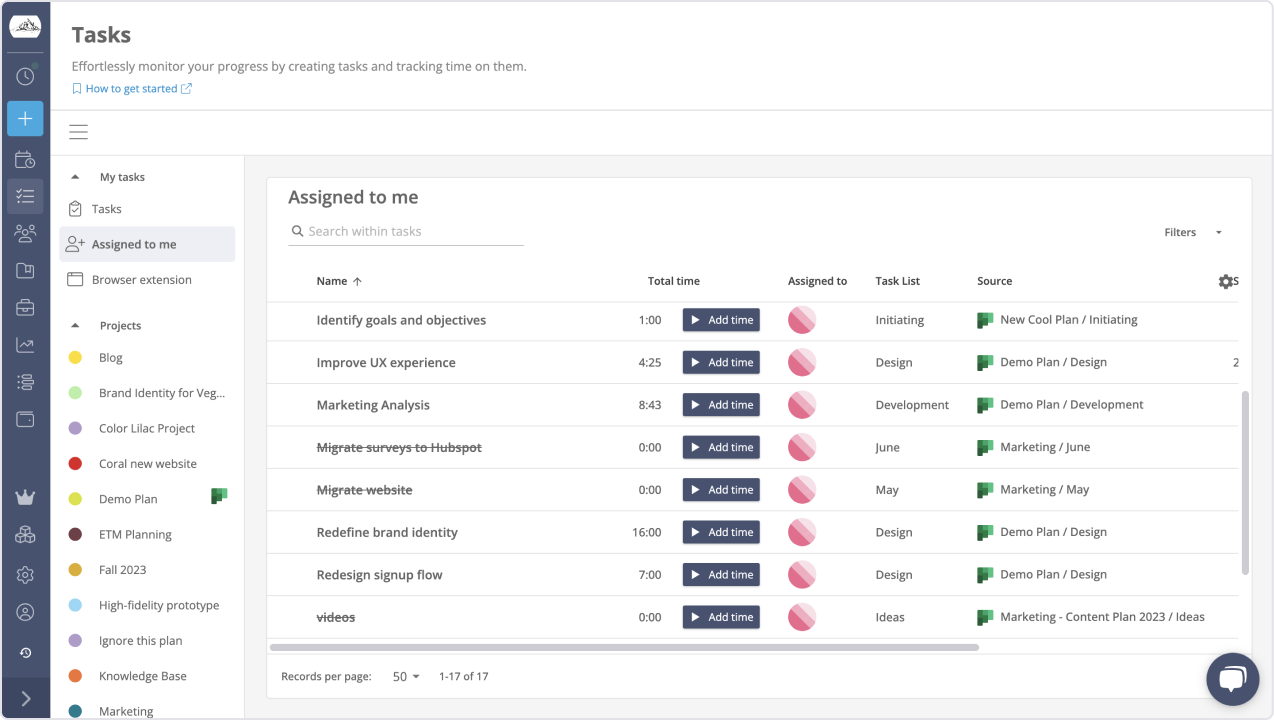
Task: Select the blue plus icon to add entry
Action: 25,118
